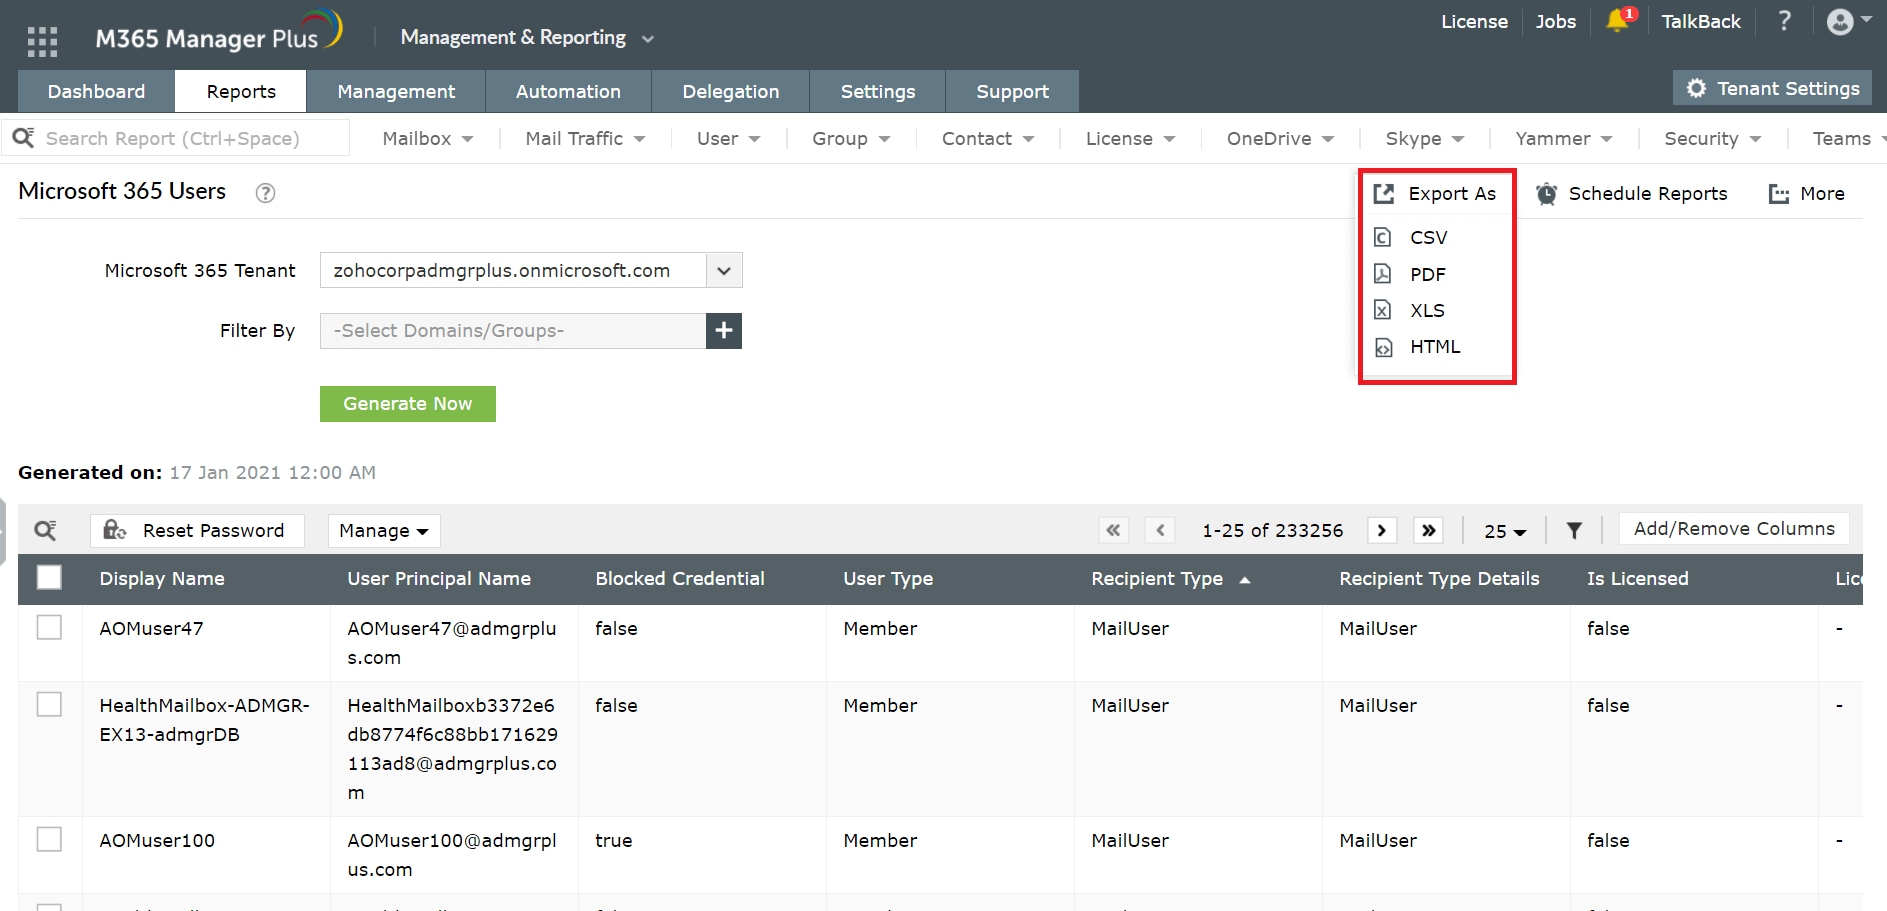Open the Mail Traffic reports dropdown

point(585,139)
